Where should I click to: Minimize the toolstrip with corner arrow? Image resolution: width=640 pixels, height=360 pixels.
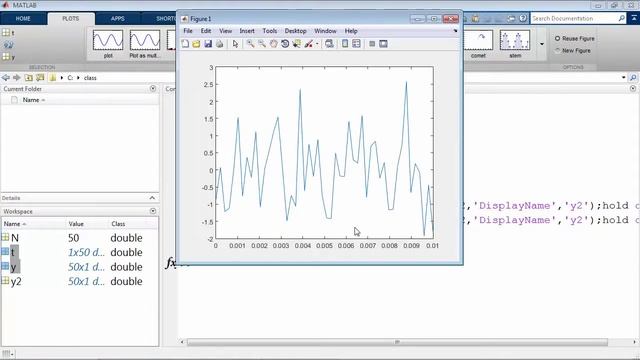[x=634, y=18]
